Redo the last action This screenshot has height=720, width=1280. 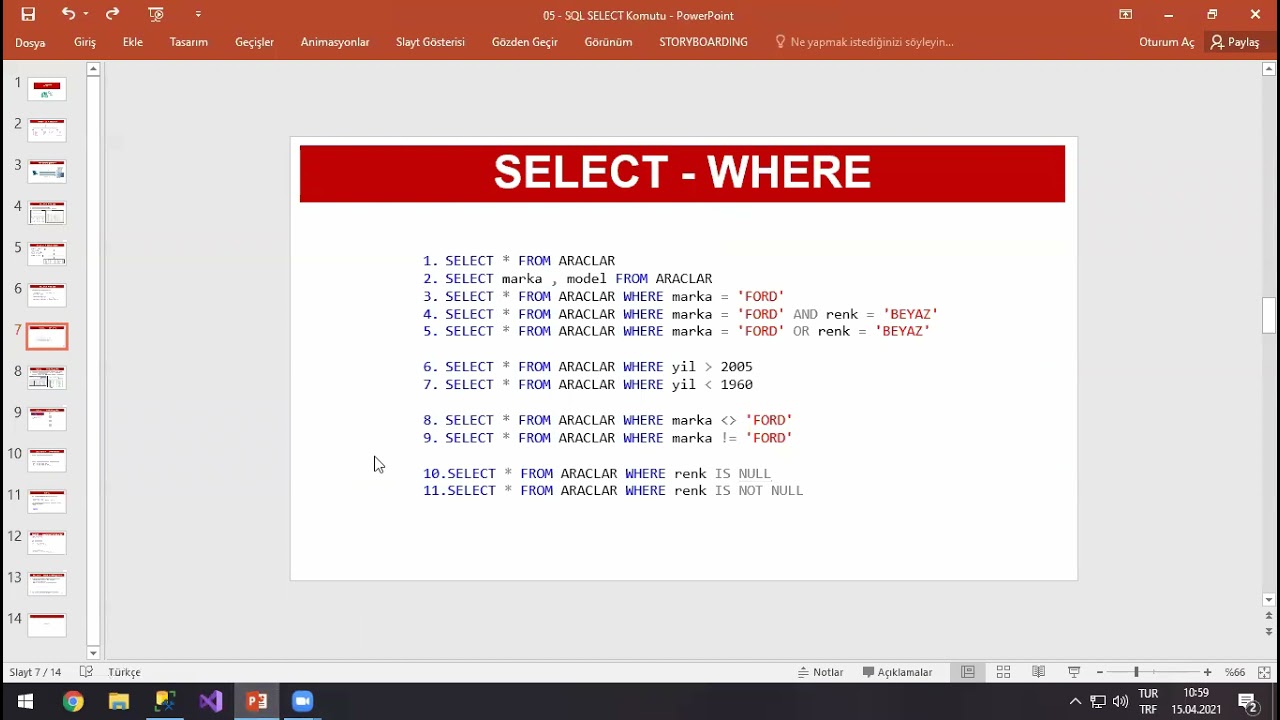pyautogui.click(x=112, y=14)
